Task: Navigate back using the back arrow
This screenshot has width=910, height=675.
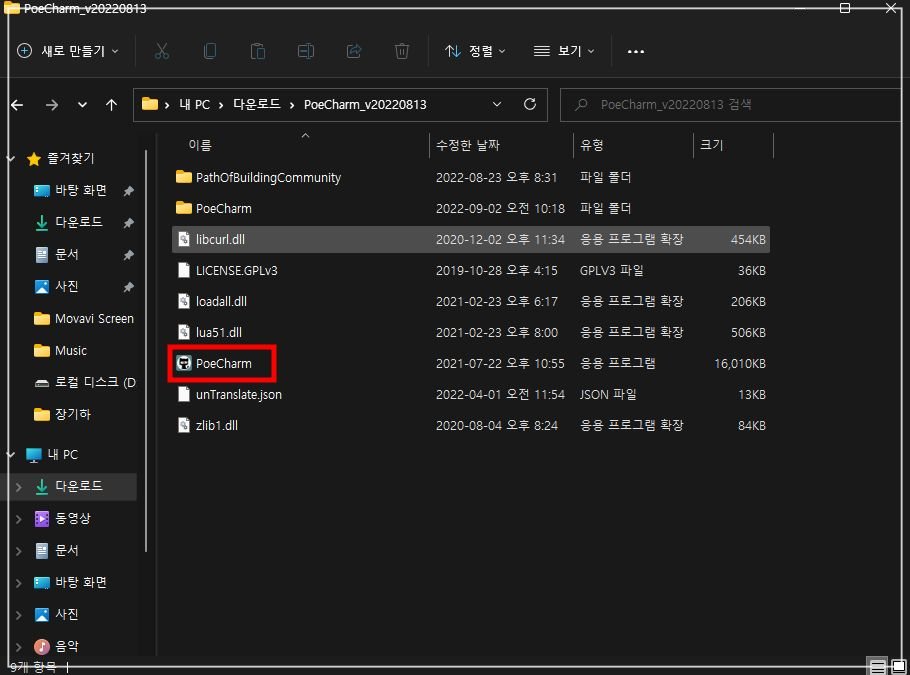Action: tap(17, 104)
